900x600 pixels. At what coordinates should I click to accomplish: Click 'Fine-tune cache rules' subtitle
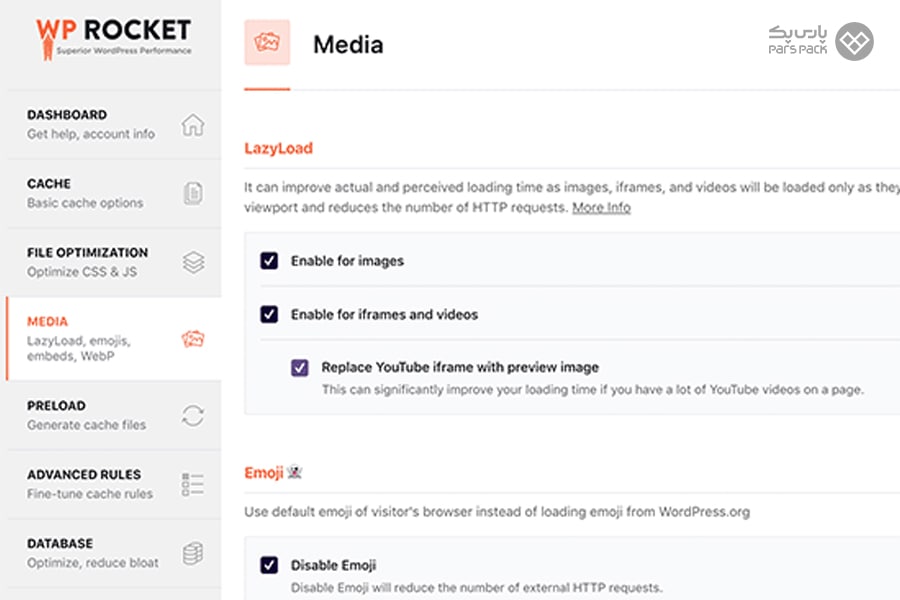click(x=90, y=494)
